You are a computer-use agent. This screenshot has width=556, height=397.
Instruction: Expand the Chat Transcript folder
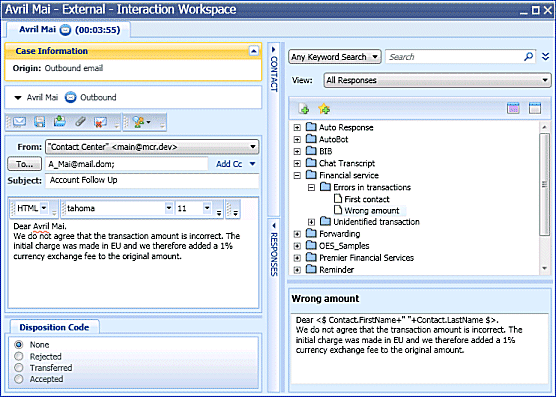(297, 163)
